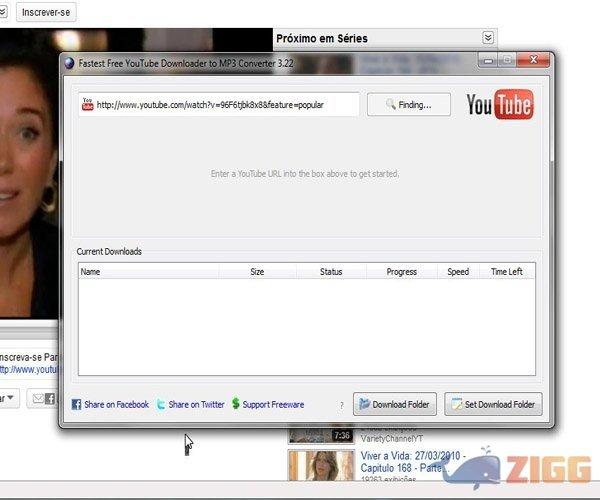Viewport: 600px width, 500px height.
Task: Click the Set Download Folder button
Action: point(494,405)
